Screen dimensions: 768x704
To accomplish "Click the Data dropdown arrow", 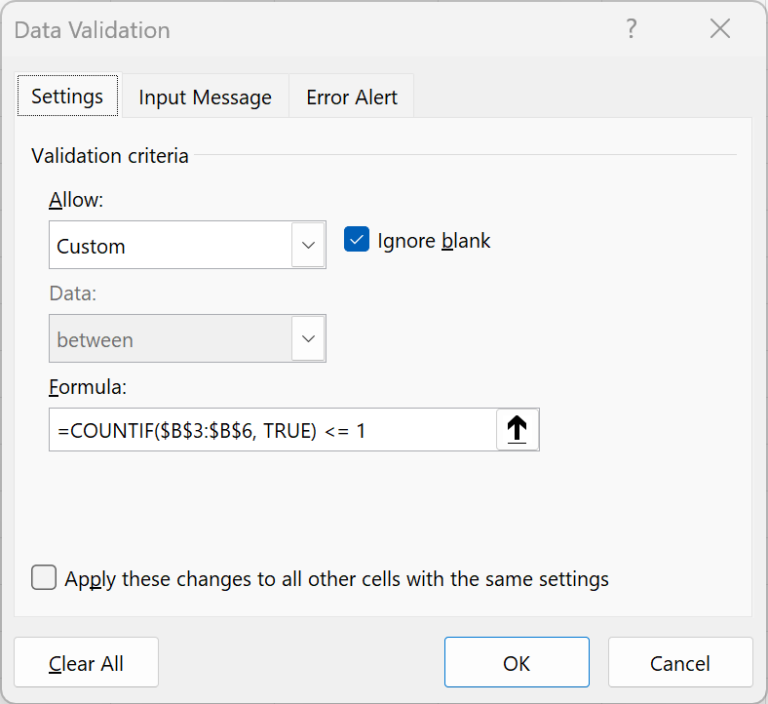I will [x=308, y=339].
